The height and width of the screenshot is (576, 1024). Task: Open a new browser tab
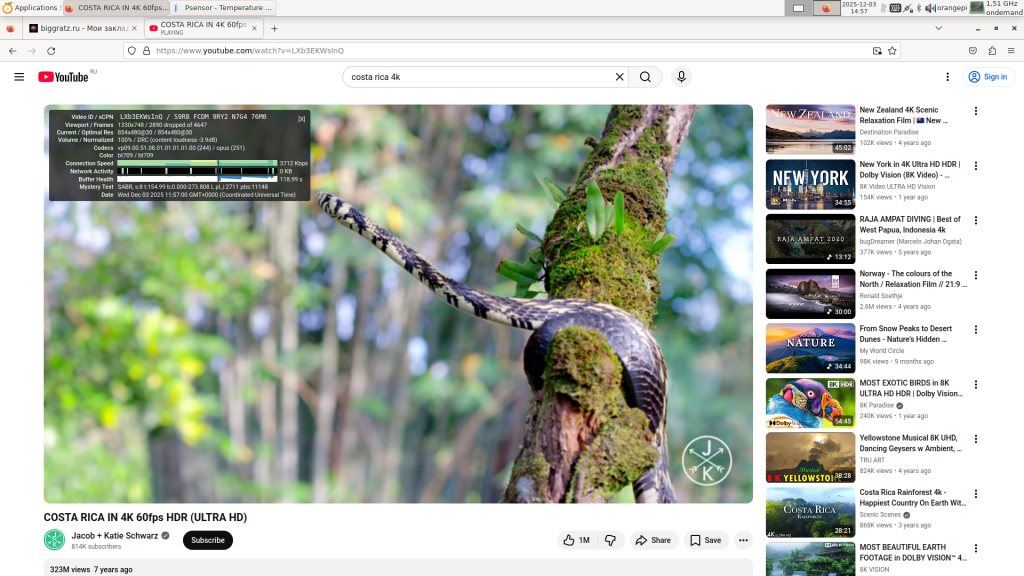tap(274, 28)
